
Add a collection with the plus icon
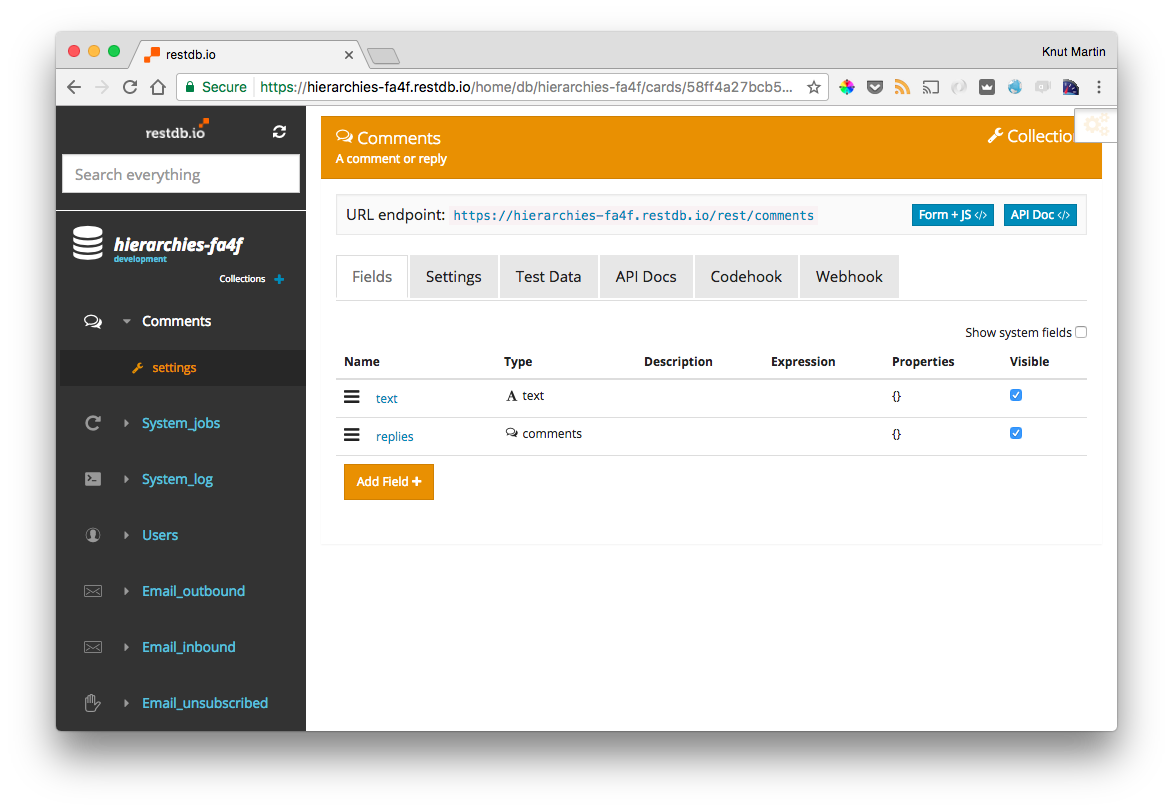click(279, 279)
